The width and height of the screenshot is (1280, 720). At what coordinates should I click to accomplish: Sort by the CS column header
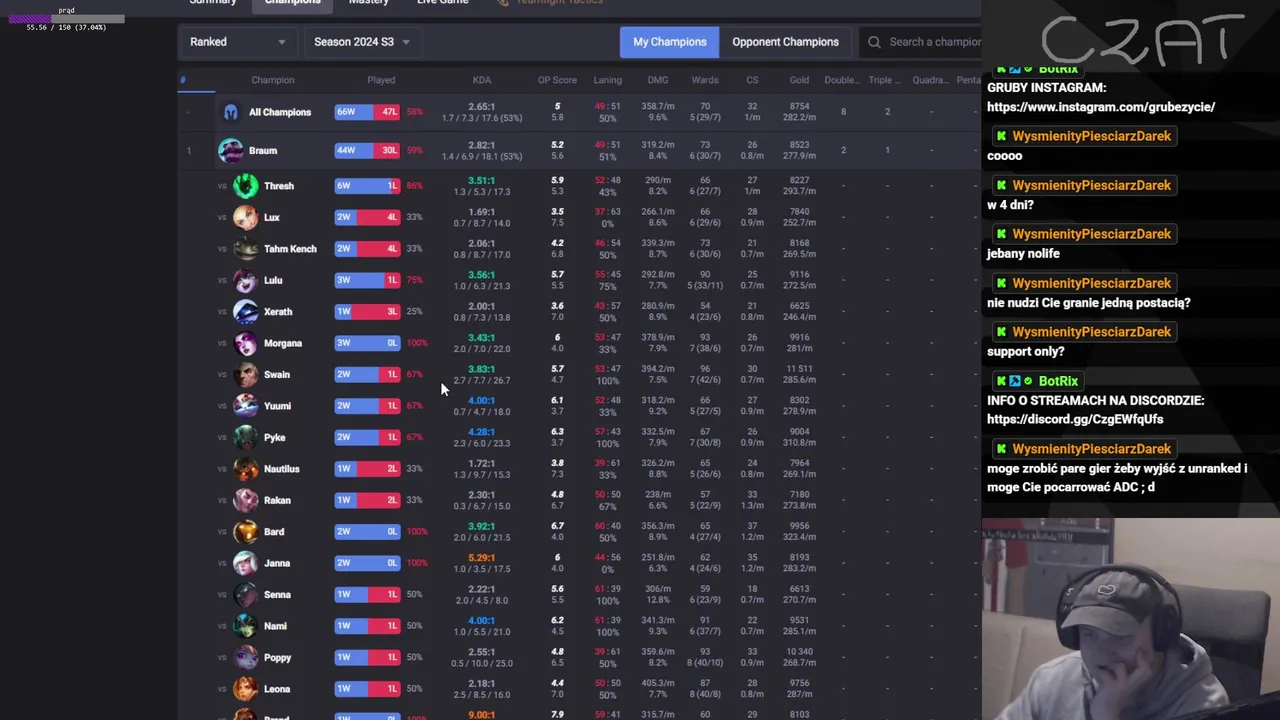pyautogui.click(x=752, y=80)
